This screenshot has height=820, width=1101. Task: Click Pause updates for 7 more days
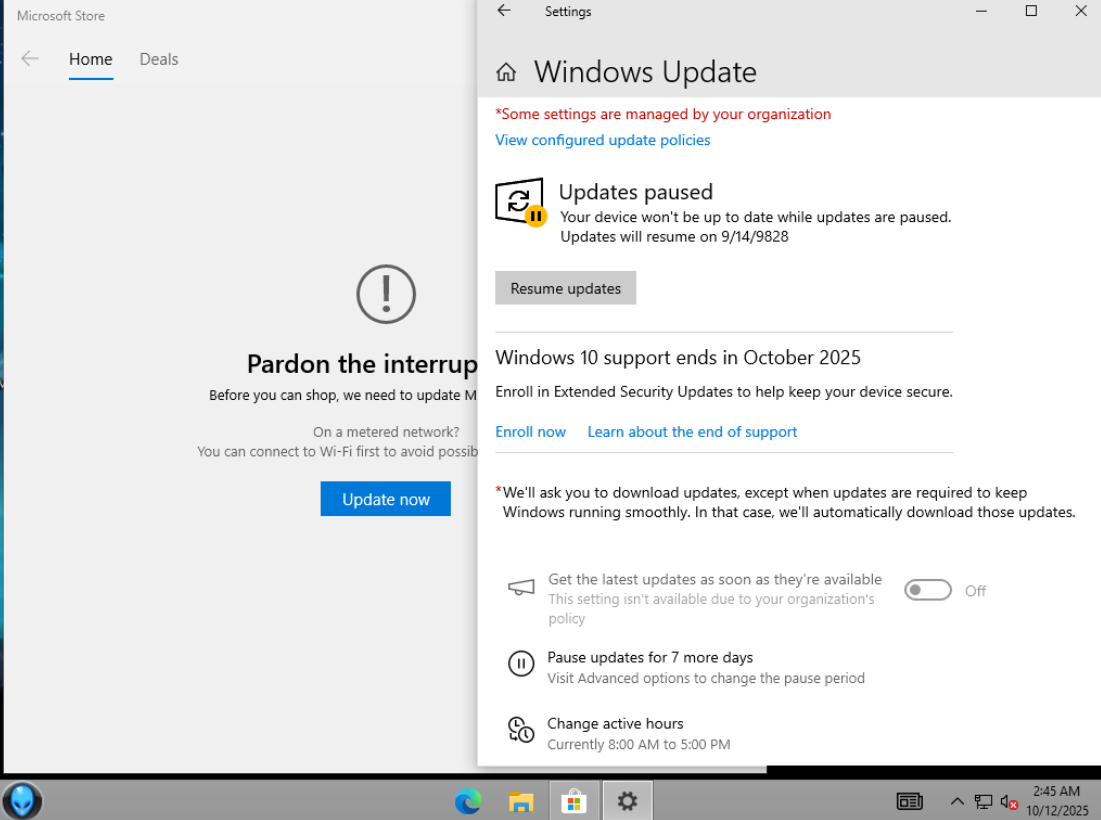(x=650, y=657)
